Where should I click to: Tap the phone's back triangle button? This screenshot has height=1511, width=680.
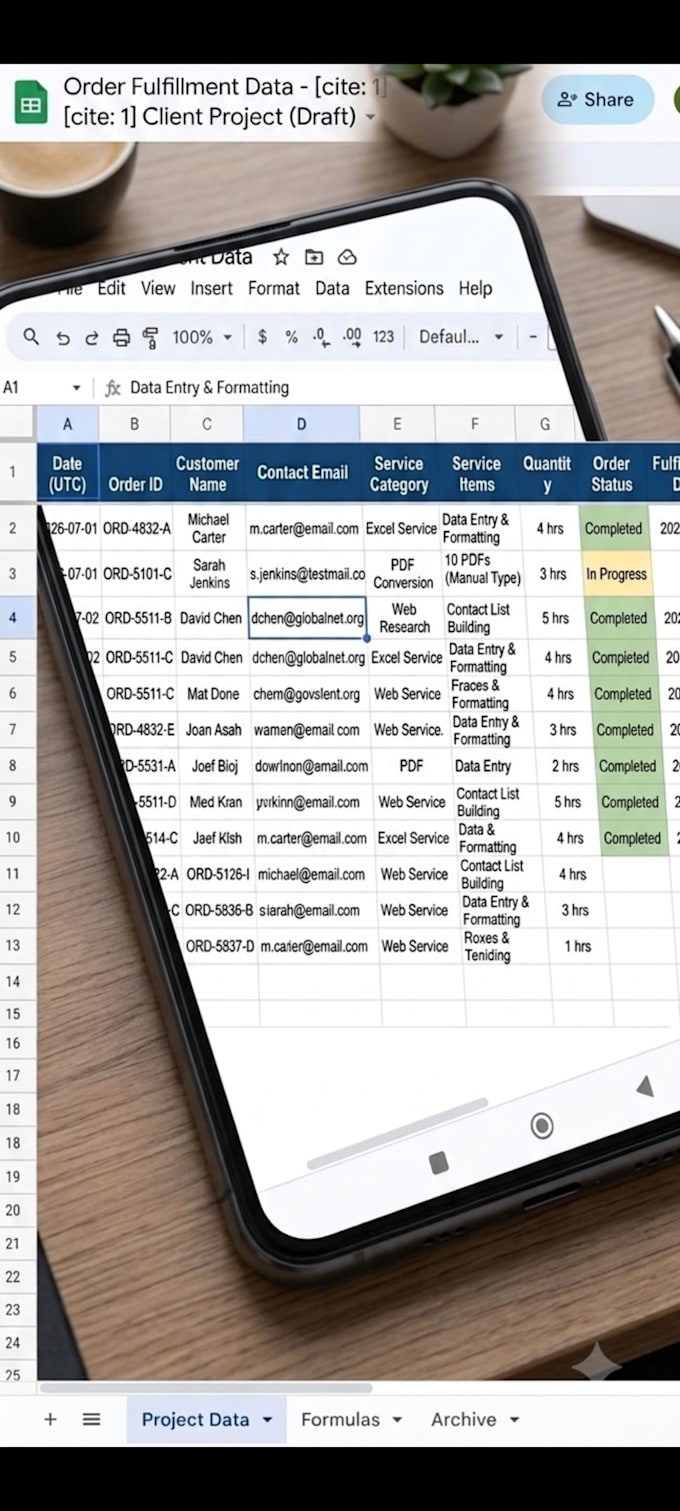pos(645,1086)
